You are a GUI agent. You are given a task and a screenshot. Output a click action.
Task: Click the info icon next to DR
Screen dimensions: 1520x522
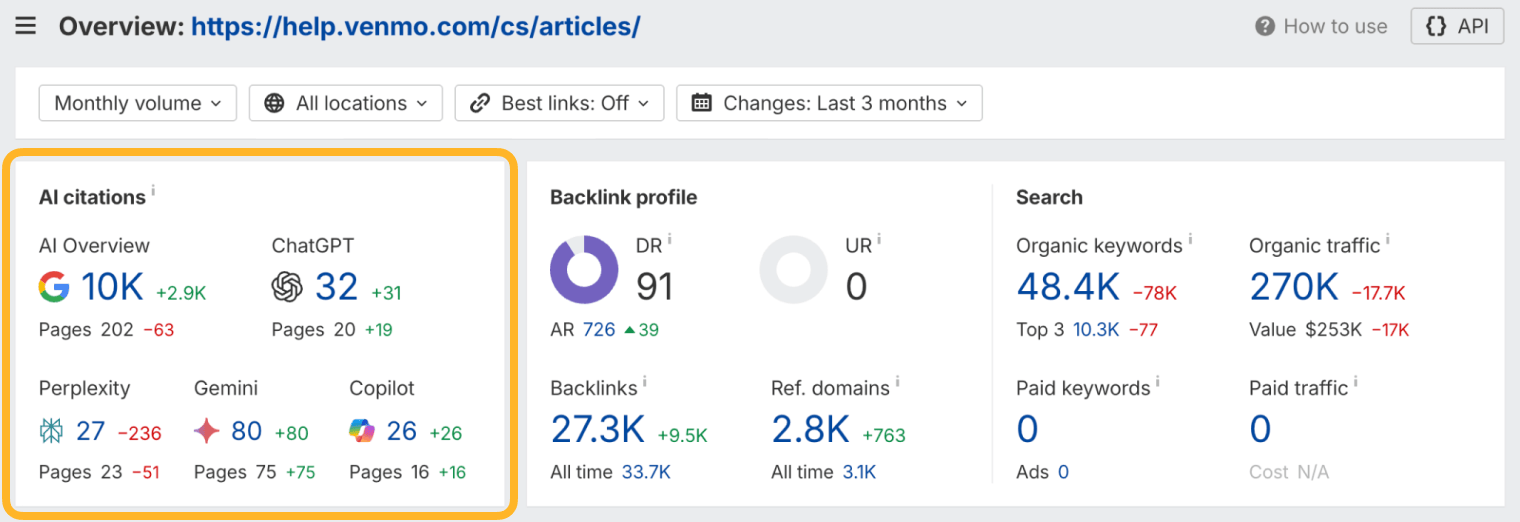pos(669,239)
